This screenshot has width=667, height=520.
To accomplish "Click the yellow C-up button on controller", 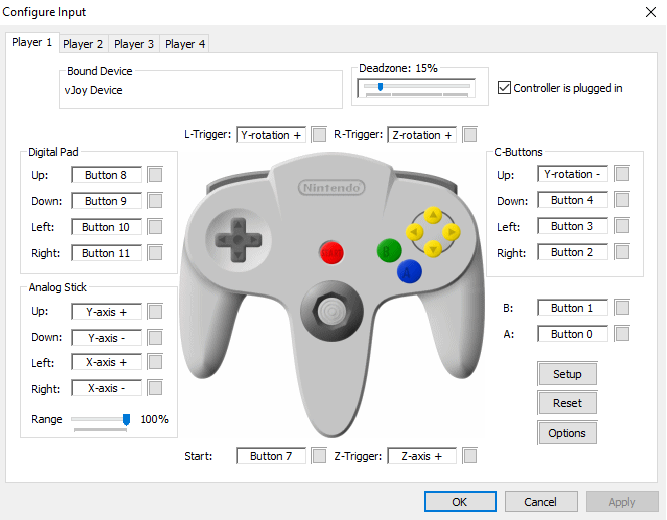I will (x=432, y=214).
